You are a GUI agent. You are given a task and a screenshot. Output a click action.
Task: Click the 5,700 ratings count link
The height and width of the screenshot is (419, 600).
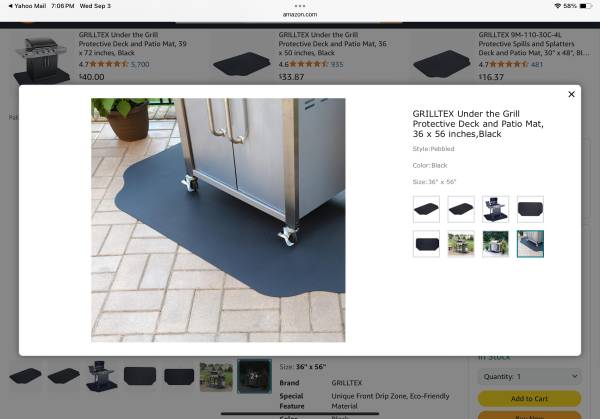tap(140, 64)
